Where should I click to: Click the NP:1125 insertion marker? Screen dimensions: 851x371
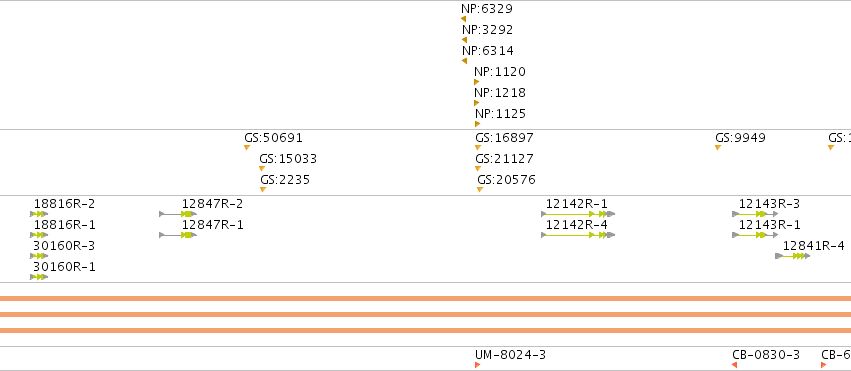coord(478,124)
